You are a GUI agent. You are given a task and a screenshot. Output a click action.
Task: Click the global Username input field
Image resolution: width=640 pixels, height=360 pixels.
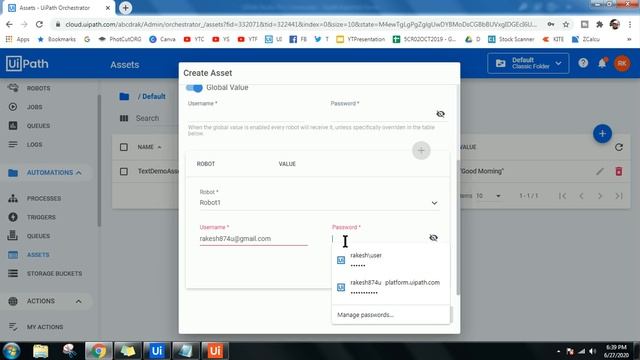(253, 114)
